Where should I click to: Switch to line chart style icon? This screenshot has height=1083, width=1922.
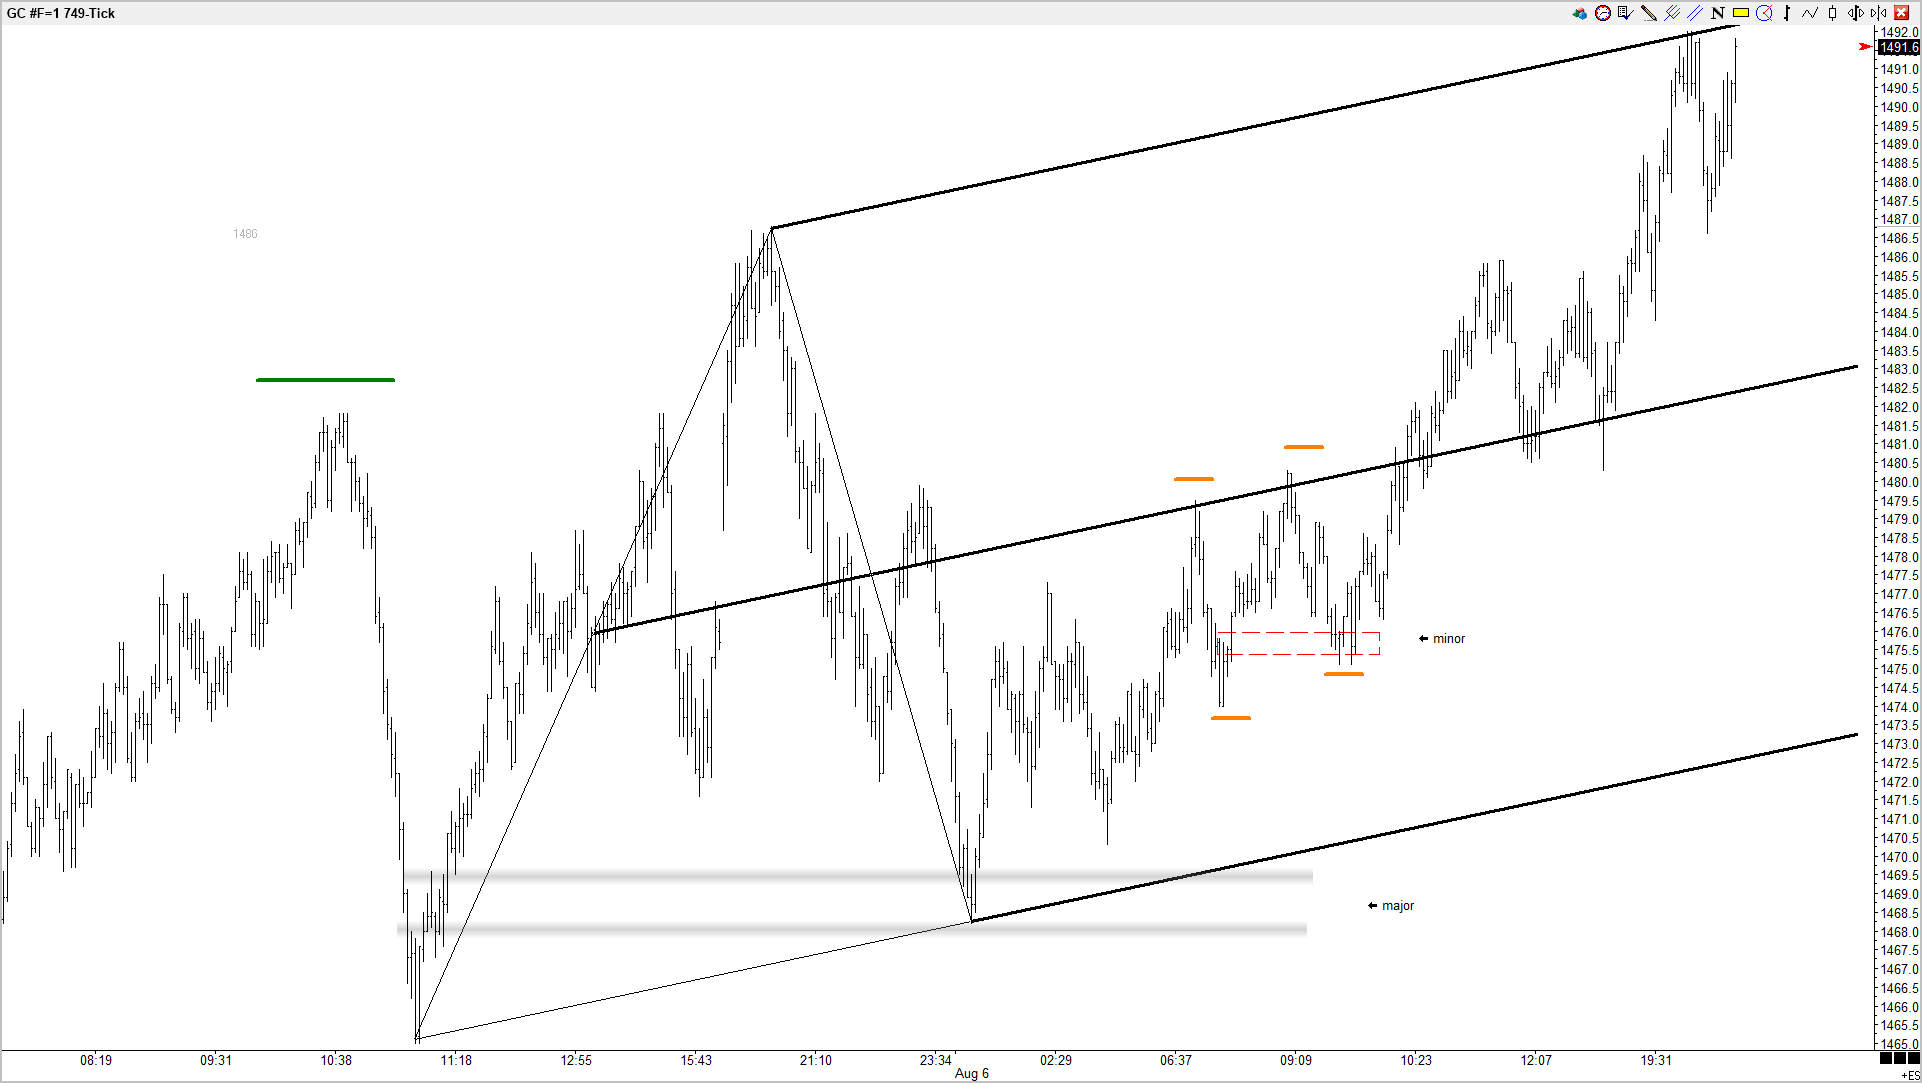[x=1810, y=13]
